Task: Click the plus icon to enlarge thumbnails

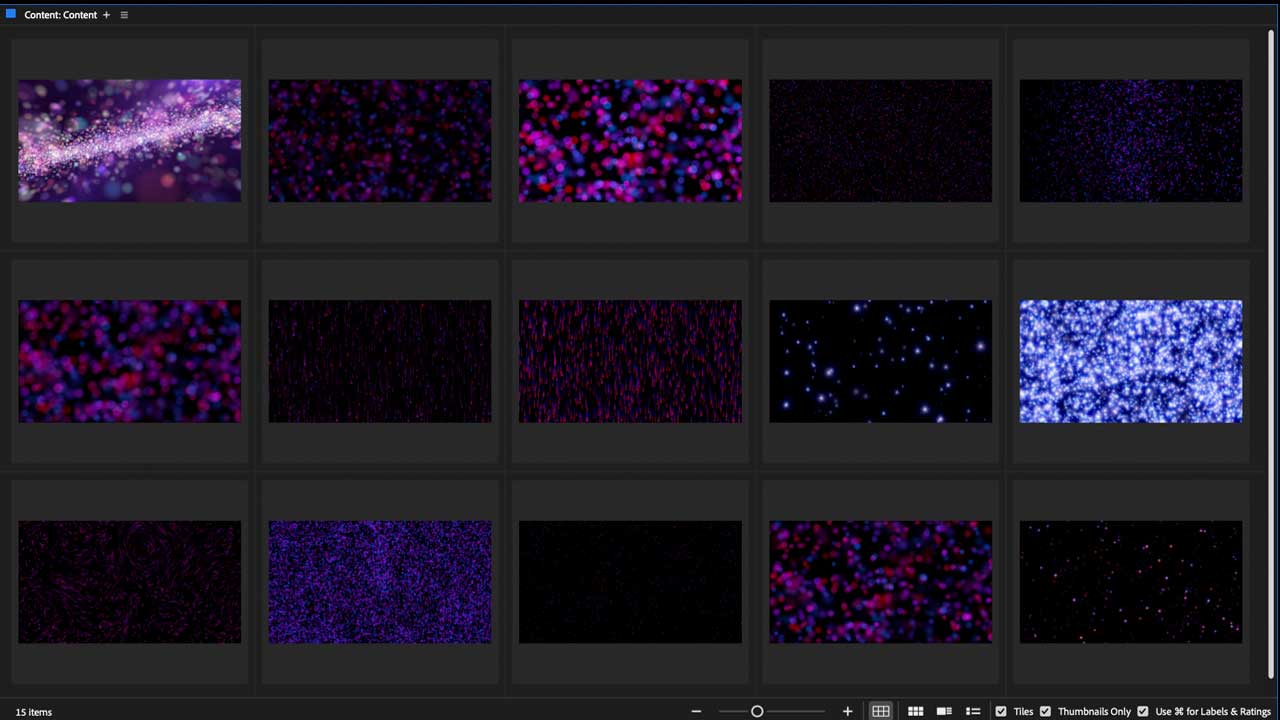Action: pyautogui.click(x=847, y=711)
